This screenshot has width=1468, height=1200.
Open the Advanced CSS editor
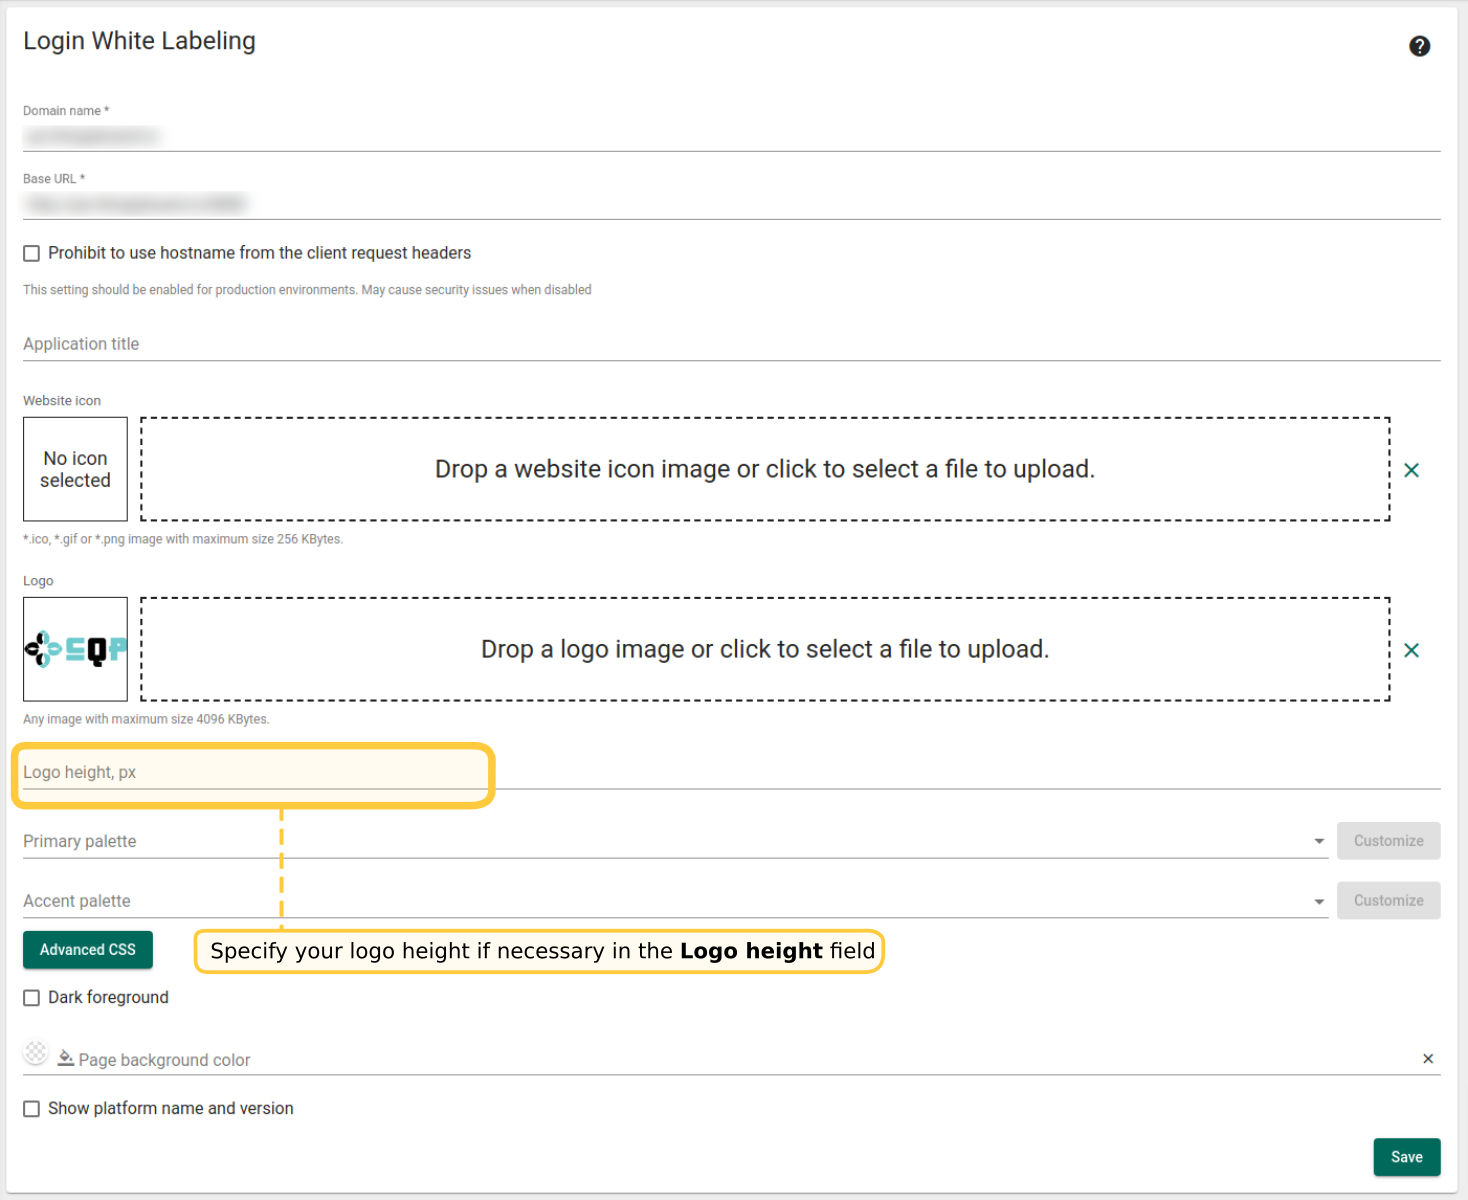[x=88, y=950]
